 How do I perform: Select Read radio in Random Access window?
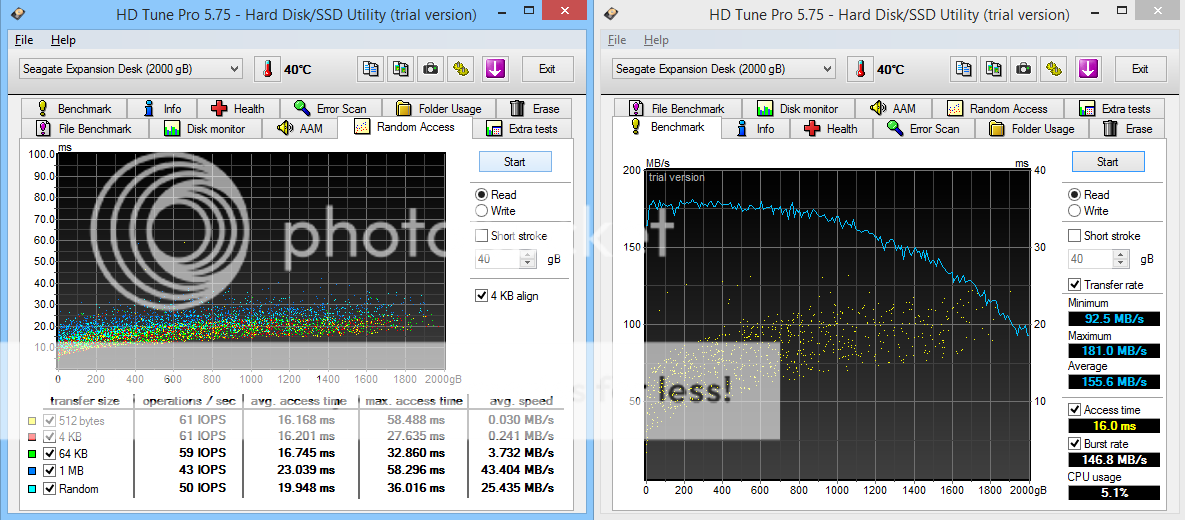tap(481, 195)
